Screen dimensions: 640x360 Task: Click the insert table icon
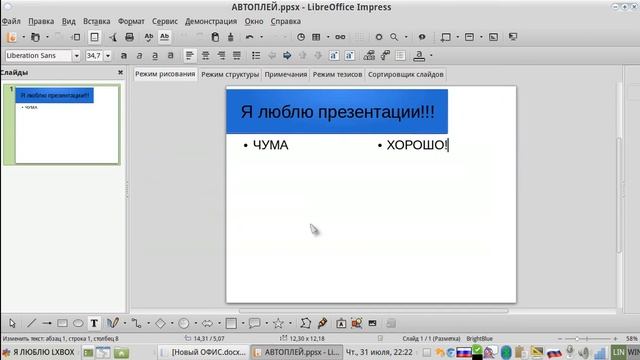tap(316, 37)
